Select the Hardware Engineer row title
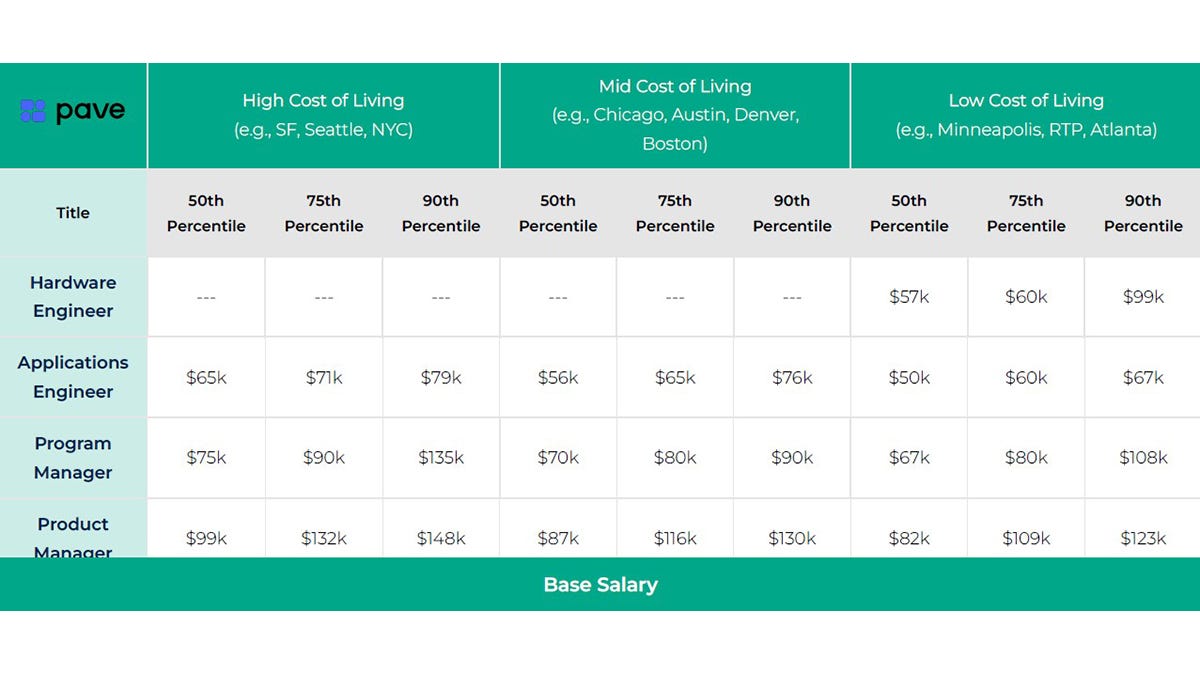This screenshot has width=1200, height=675. pos(73,297)
